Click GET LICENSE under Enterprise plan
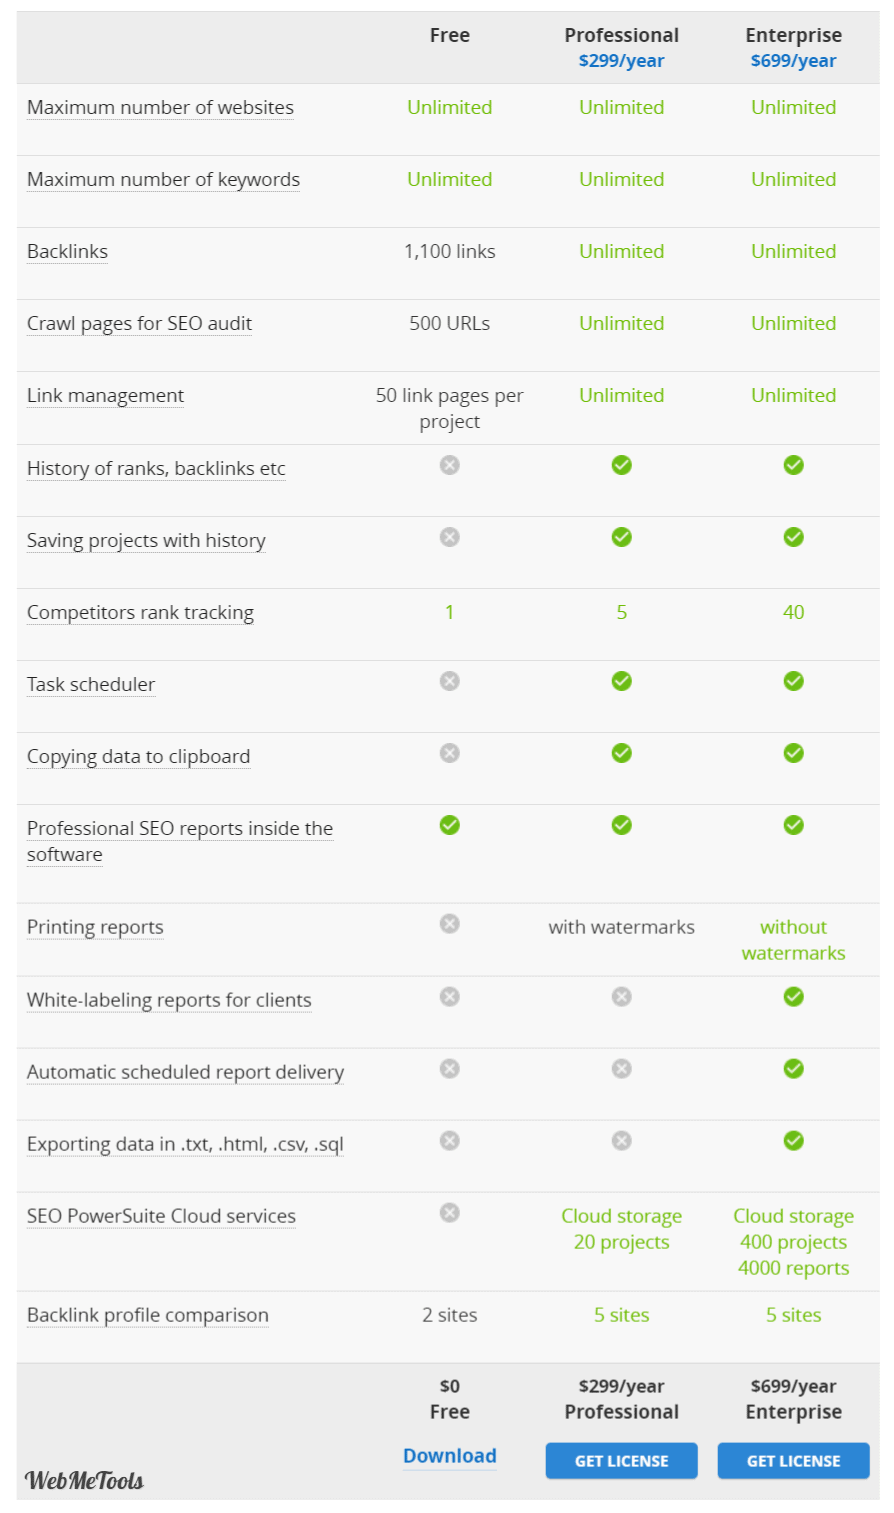894x1513 pixels. [x=794, y=1461]
